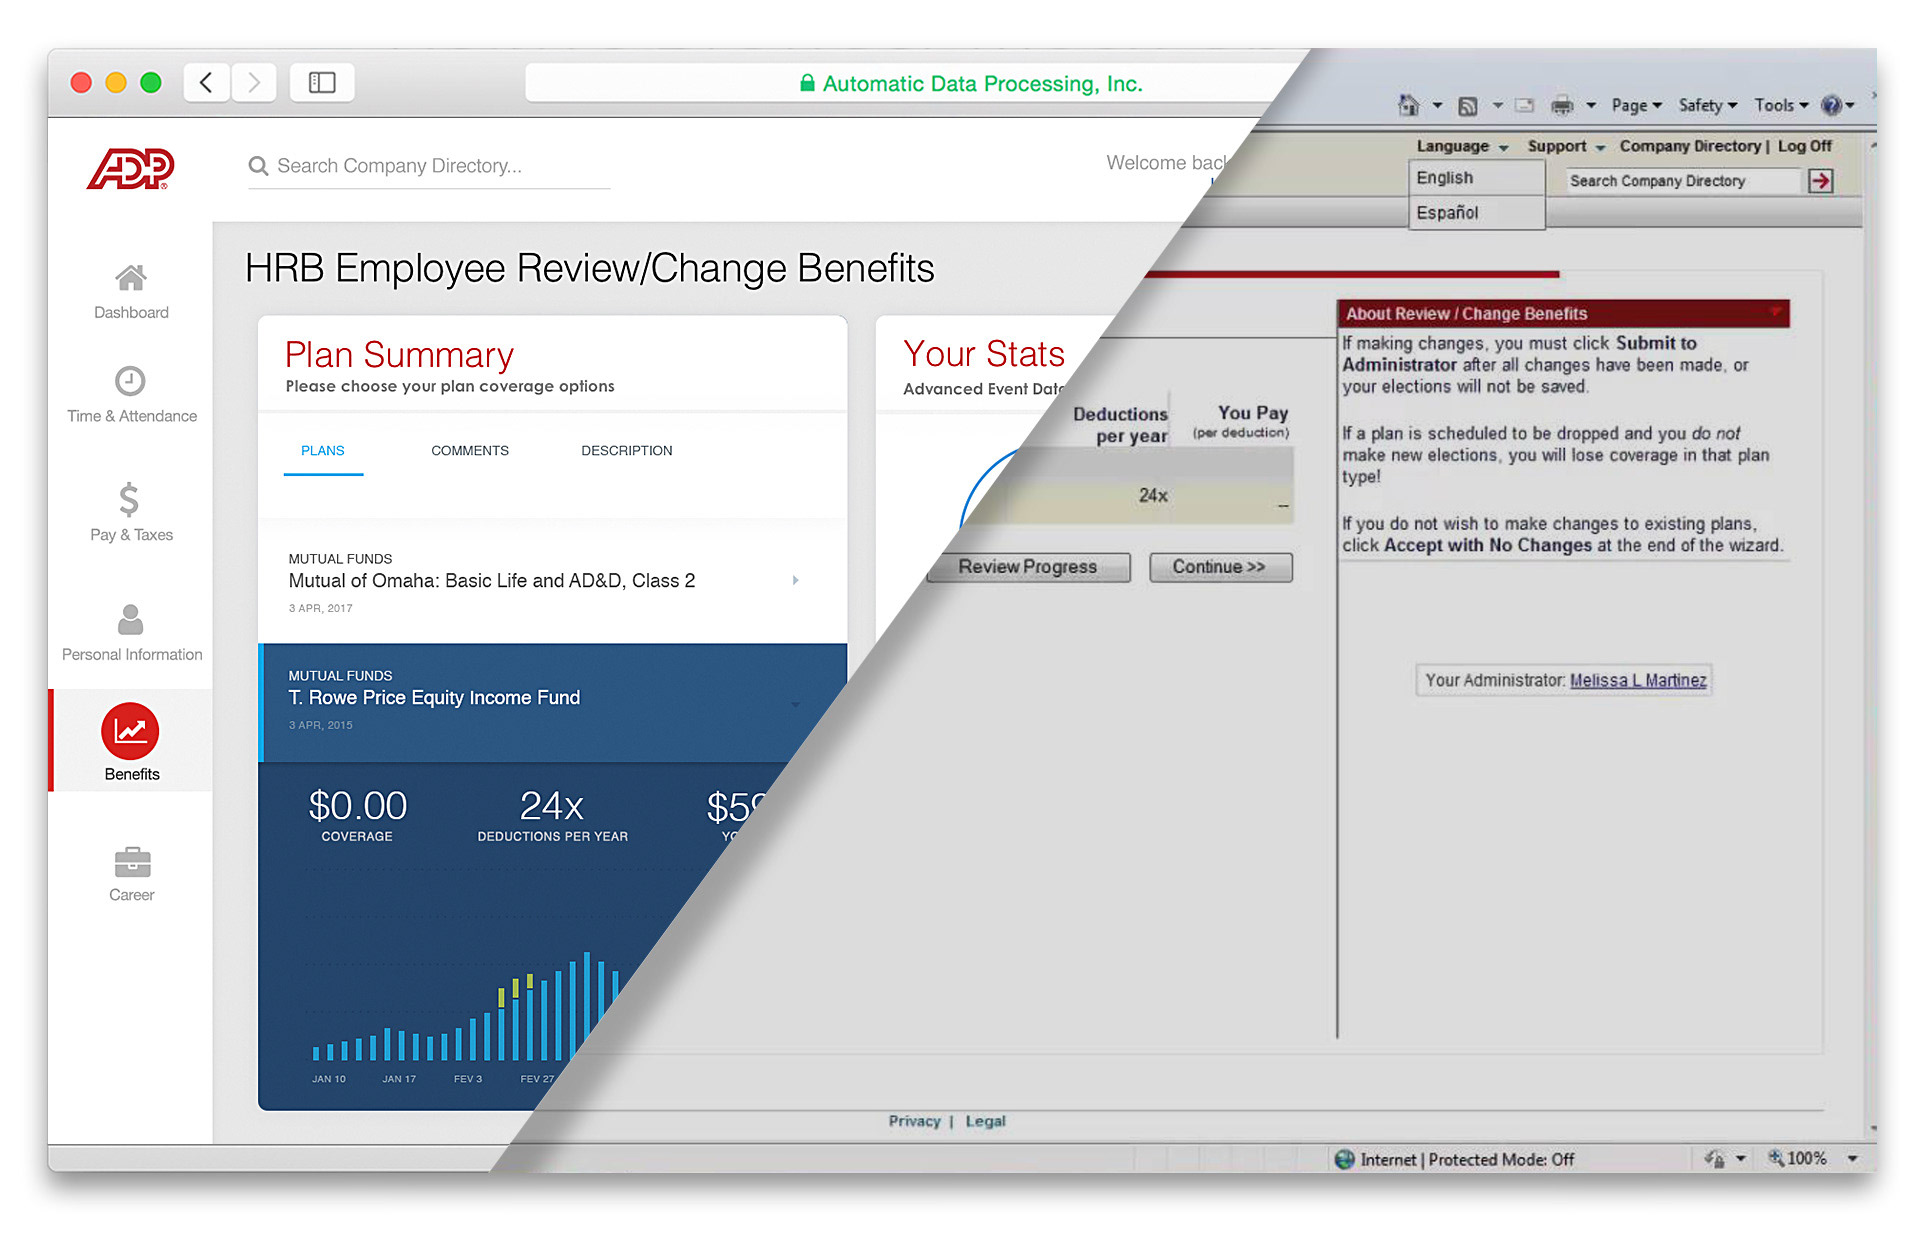Open the Dashboard home icon
Image resolution: width=1920 pixels, height=1257 pixels.
[130, 278]
